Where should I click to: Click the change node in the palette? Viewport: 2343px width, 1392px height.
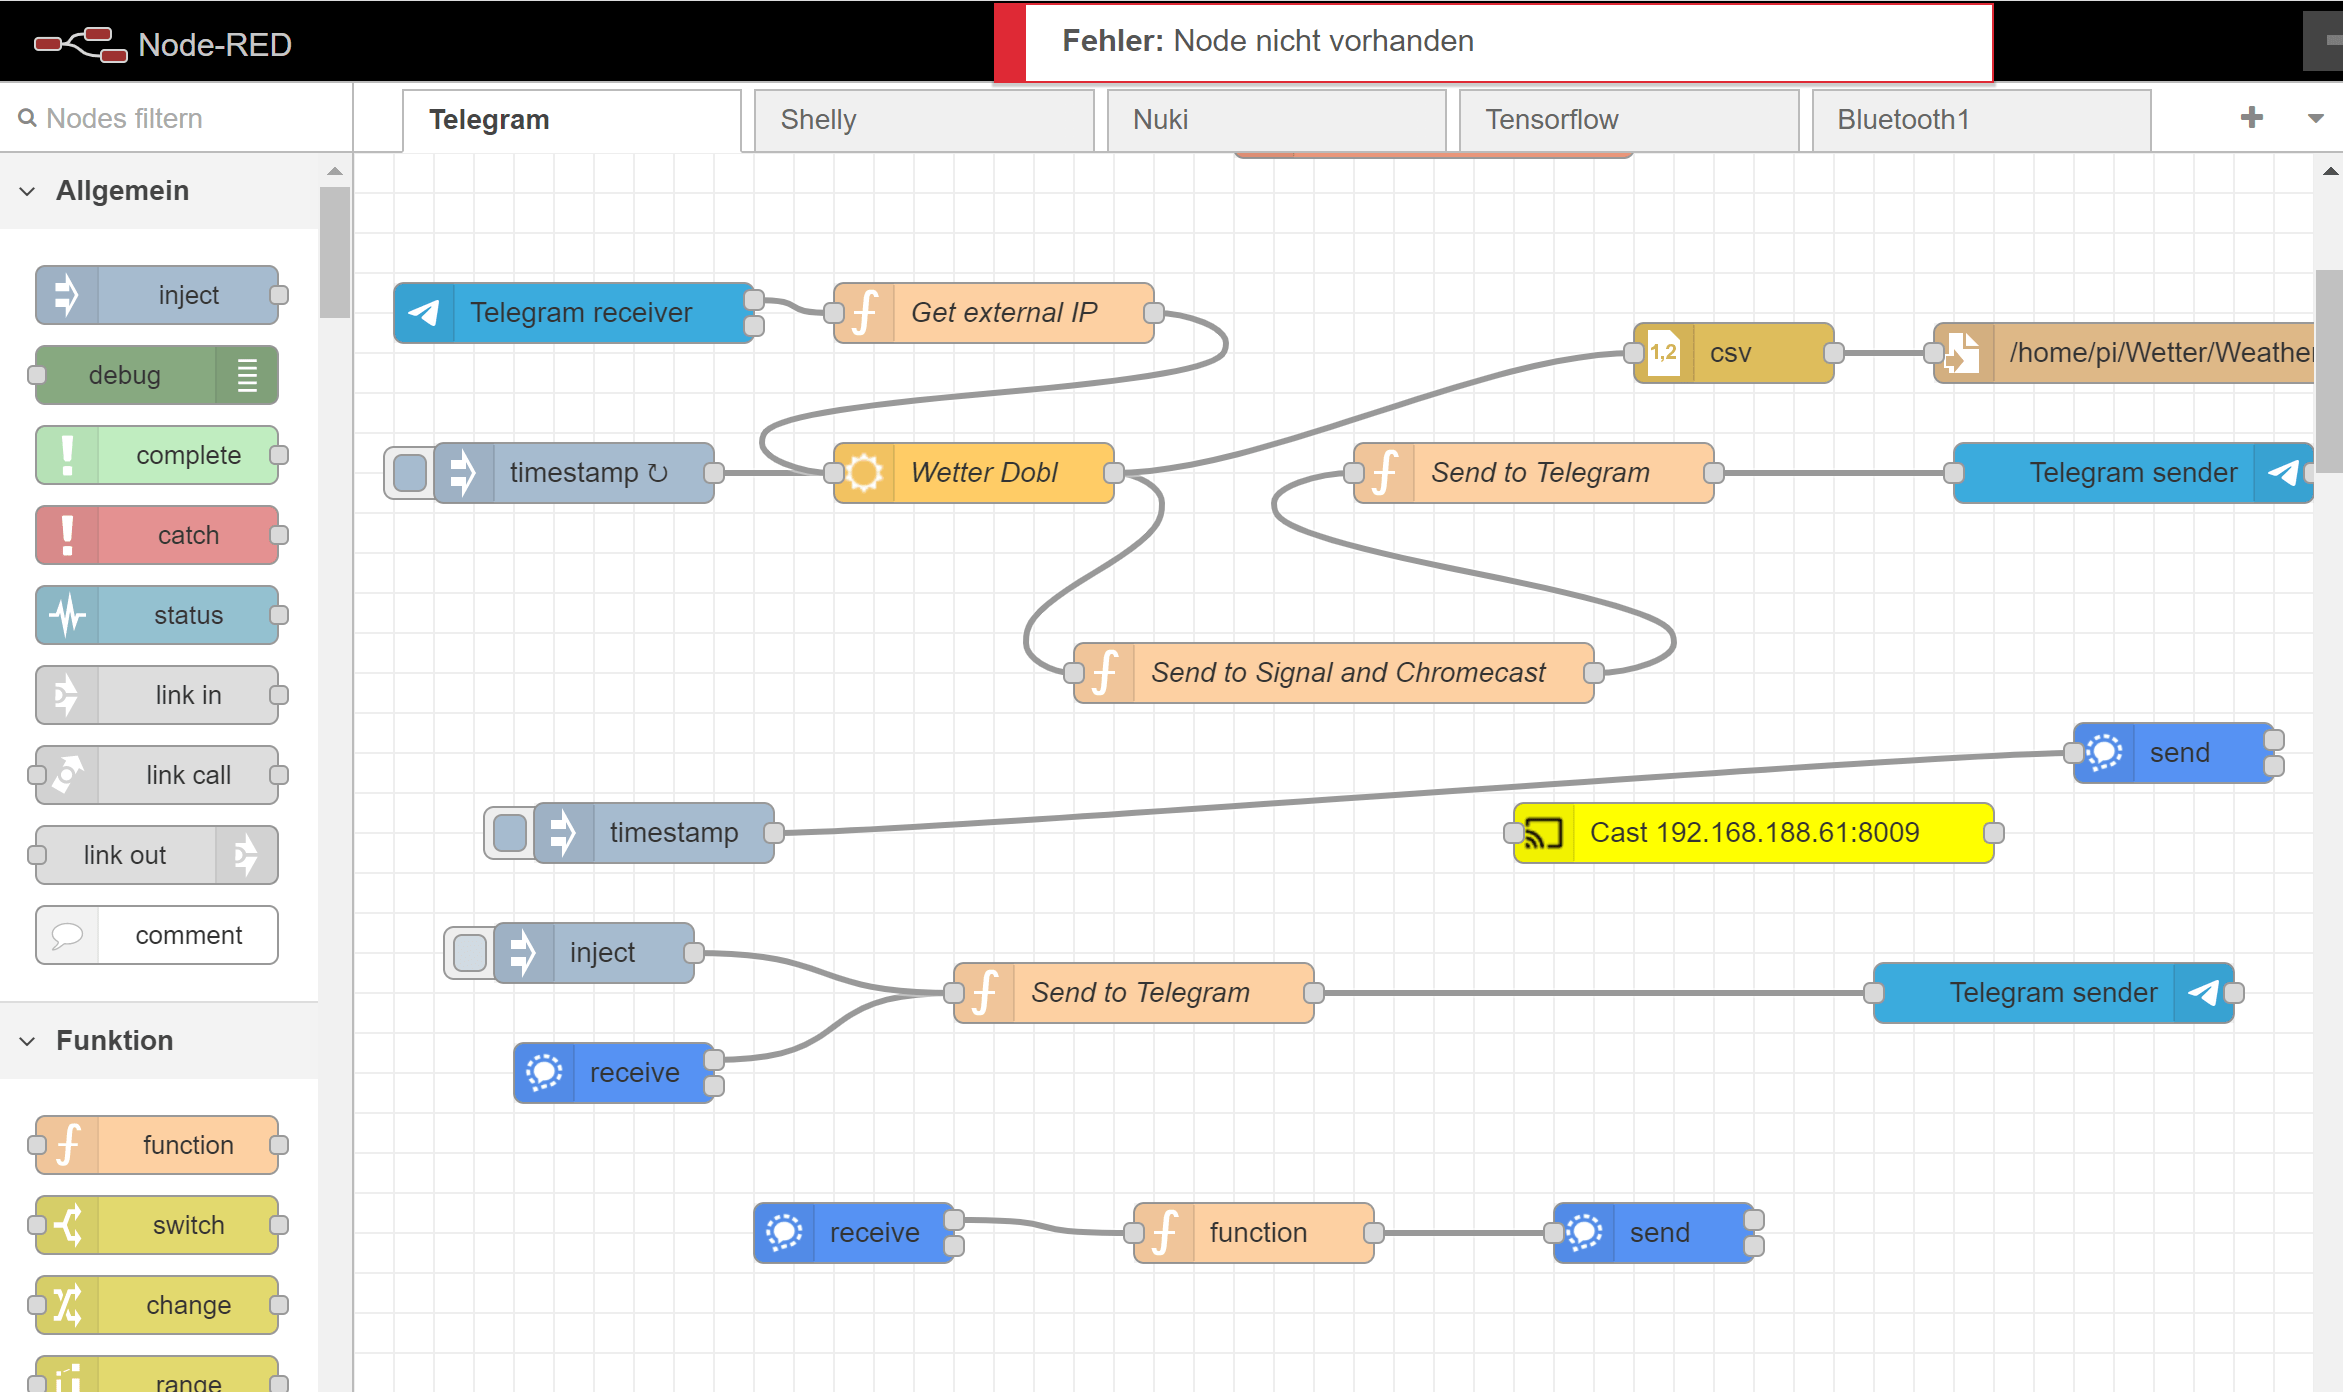click(x=158, y=1304)
